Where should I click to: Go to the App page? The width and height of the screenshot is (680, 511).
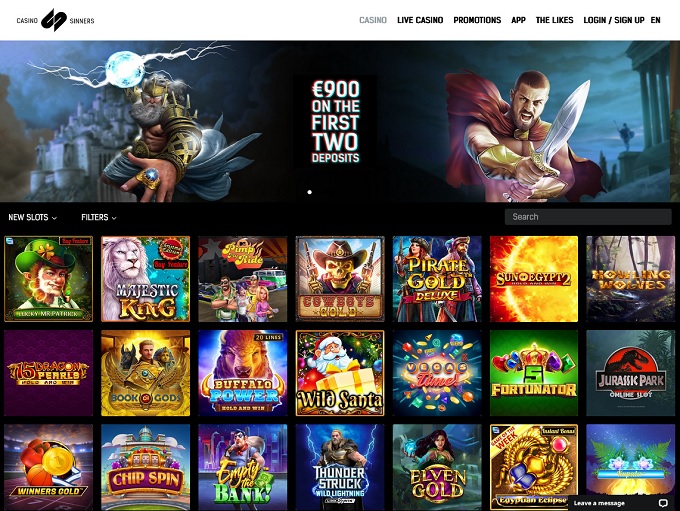[x=518, y=20]
